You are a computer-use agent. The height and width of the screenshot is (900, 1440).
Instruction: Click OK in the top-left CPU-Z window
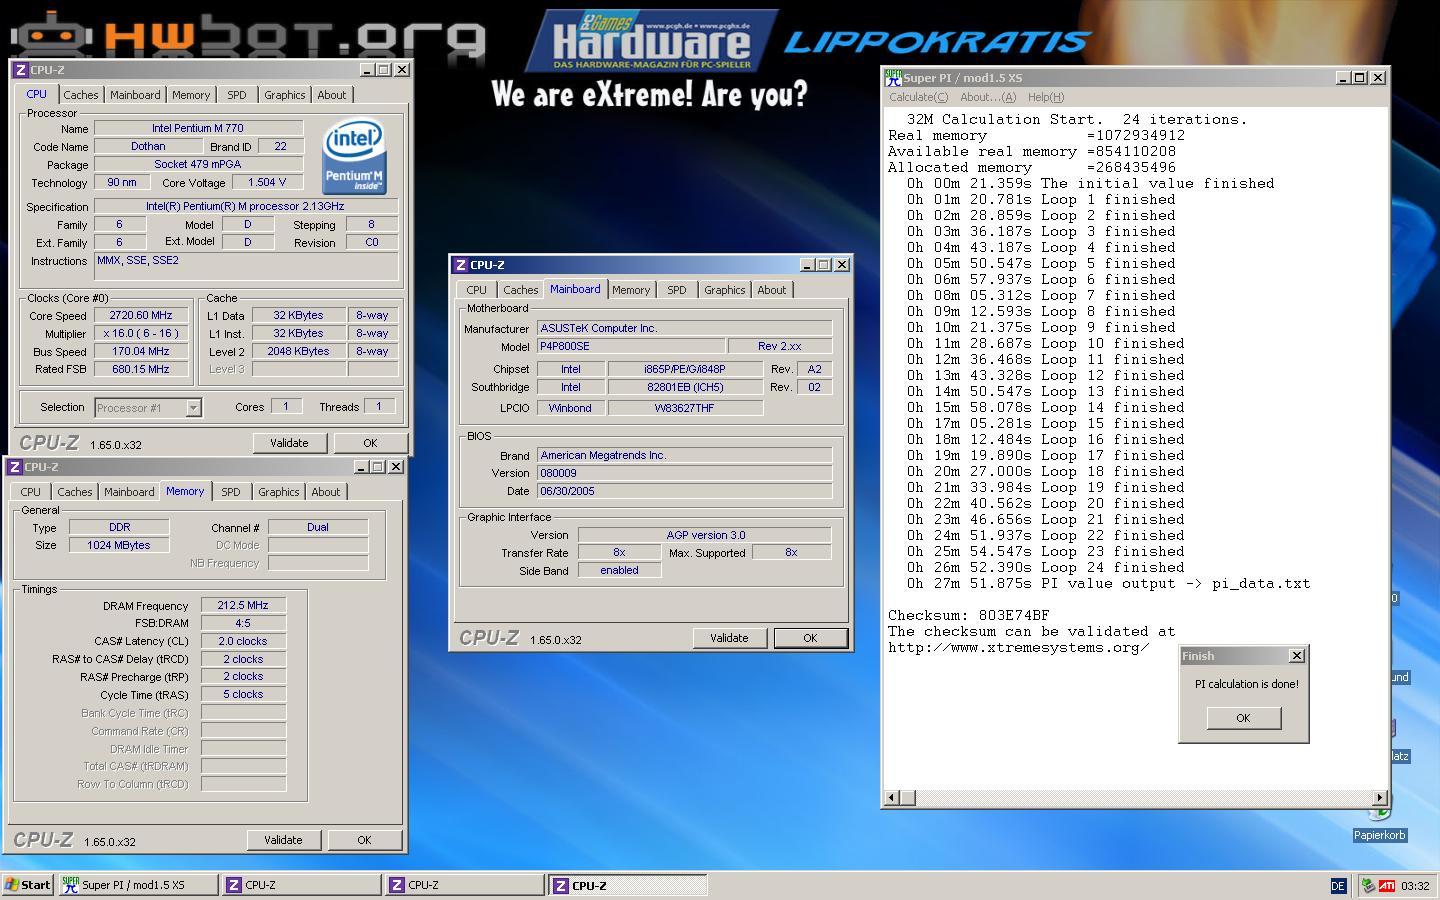(370, 443)
